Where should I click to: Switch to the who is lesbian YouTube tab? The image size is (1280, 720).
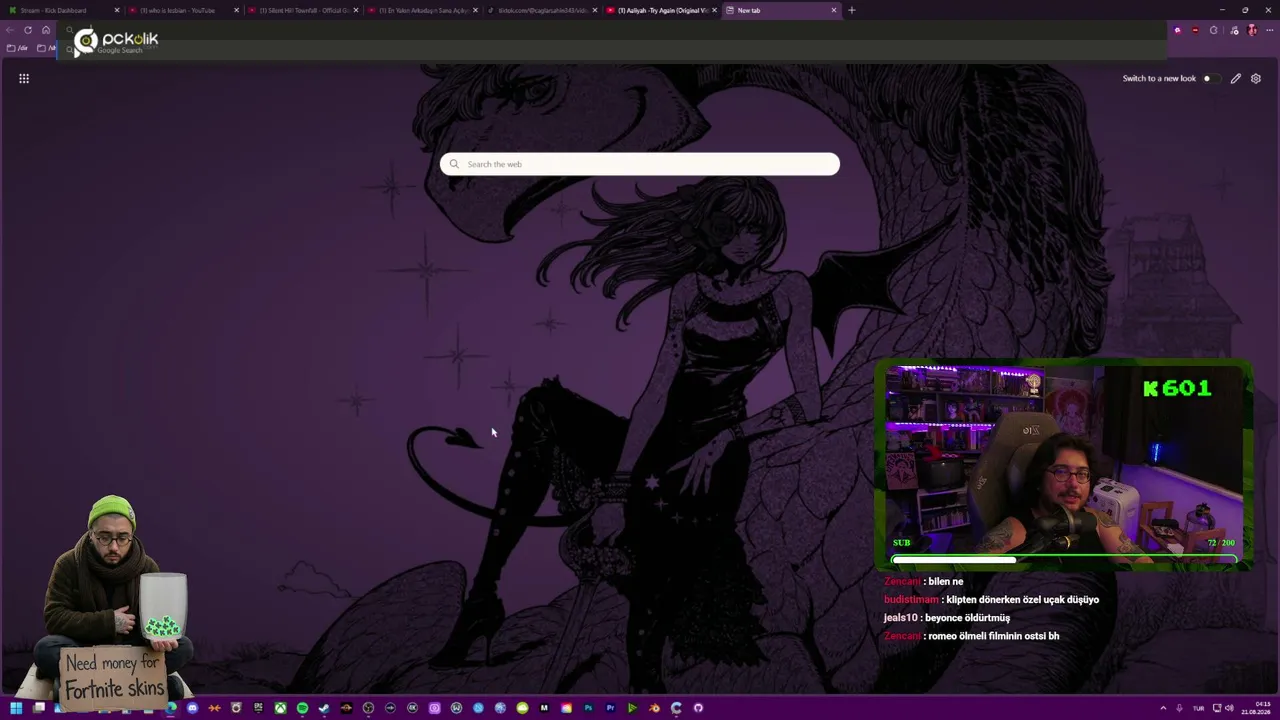(182, 10)
